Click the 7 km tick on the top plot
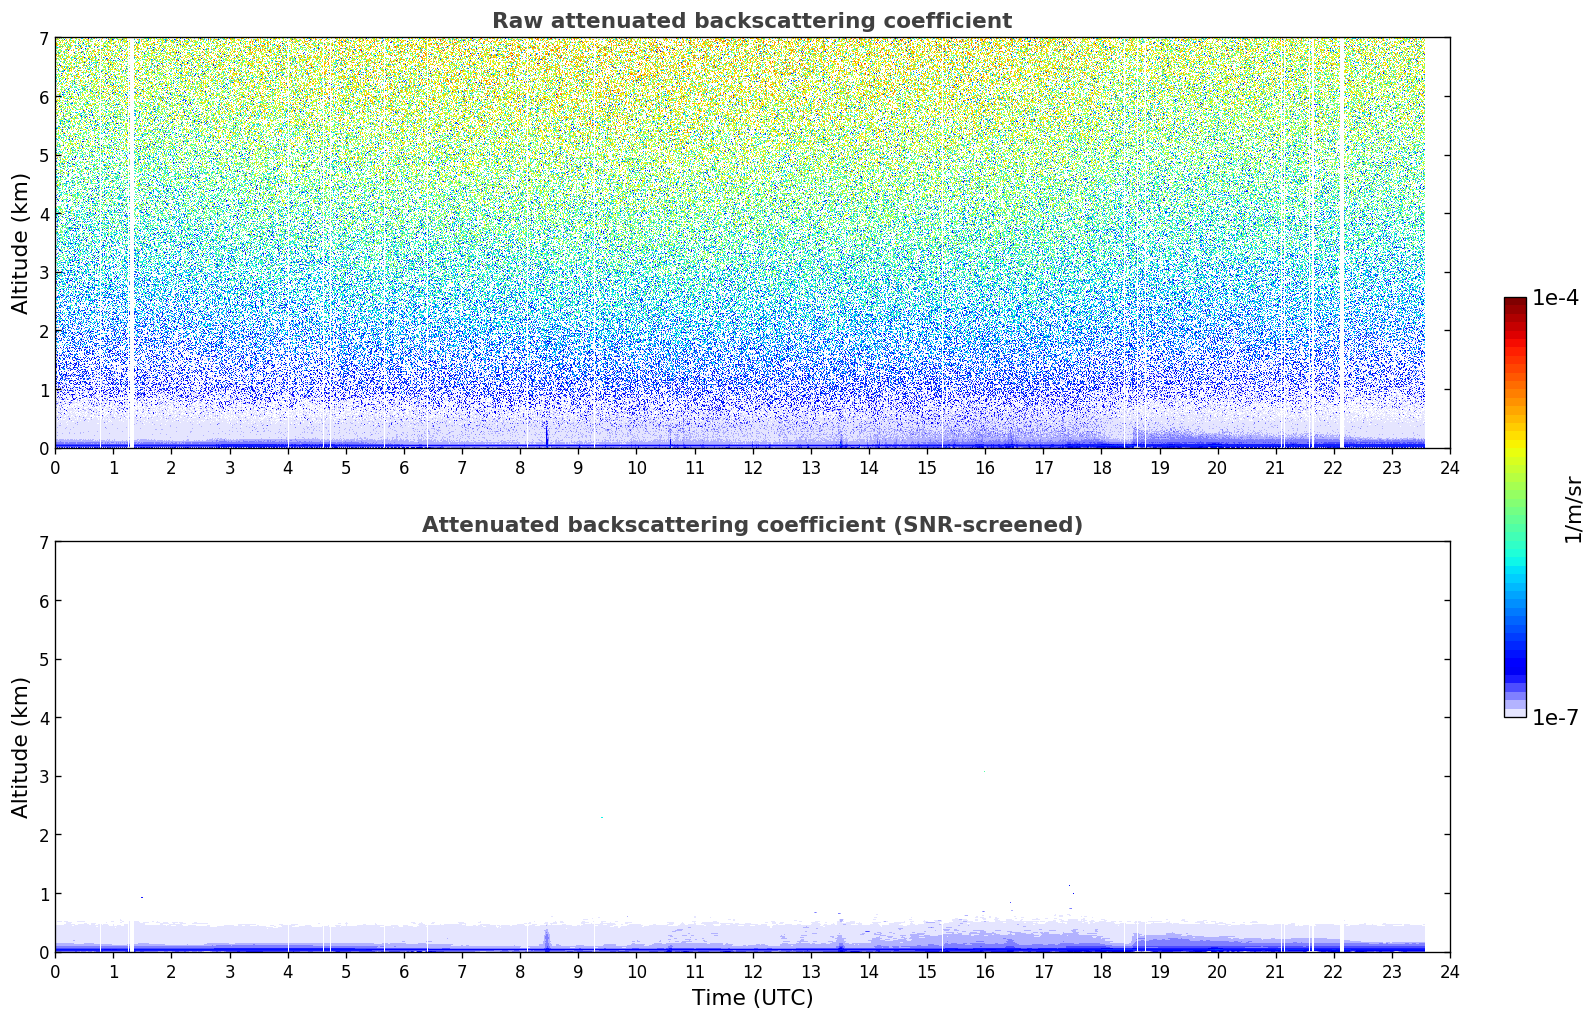This screenshot has height=1020, width=1595. pyautogui.click(x=44, y=38)
